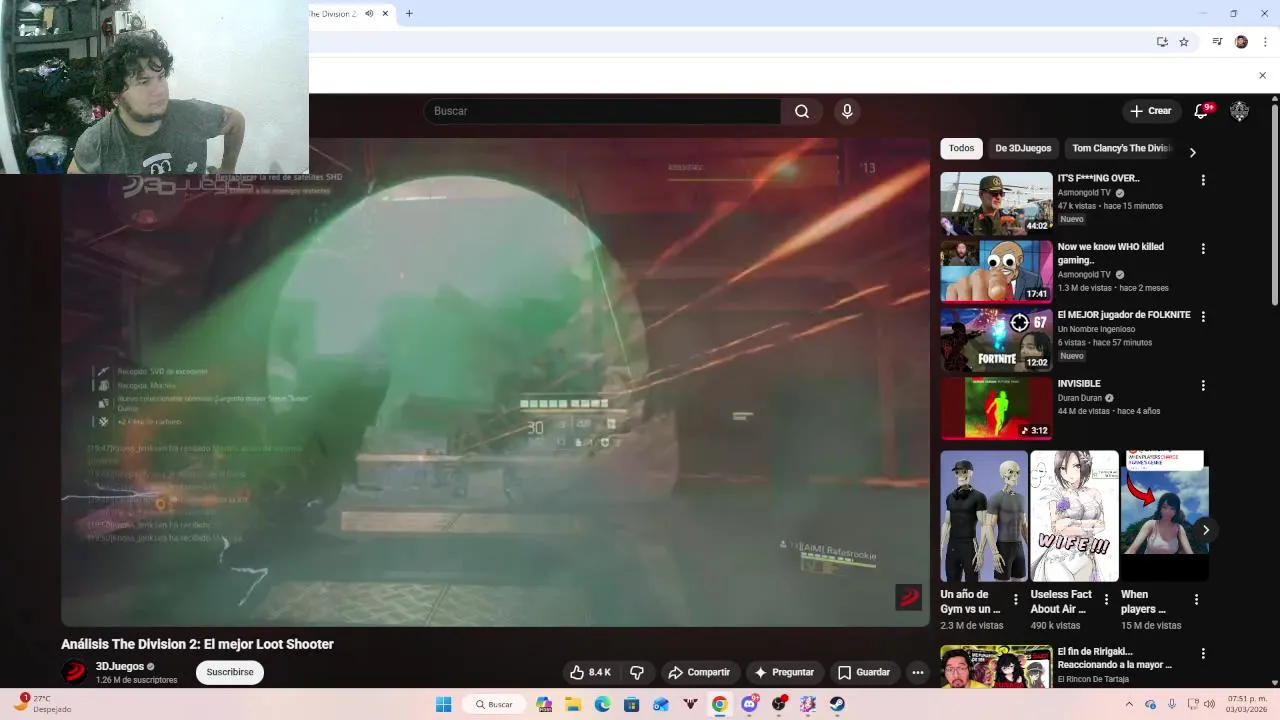Click the Compartir button
The height and width of the screenshot is (720, 1280).
[699, 672]
